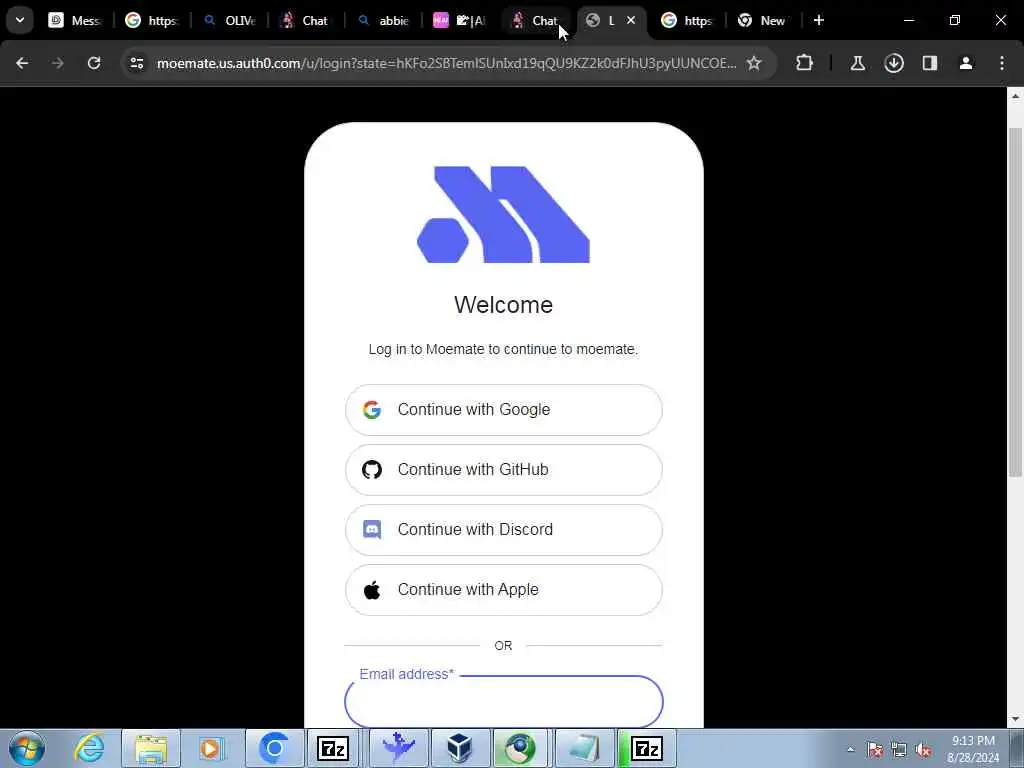
Task: Go forward to next page
Action: tap(57, 63)
